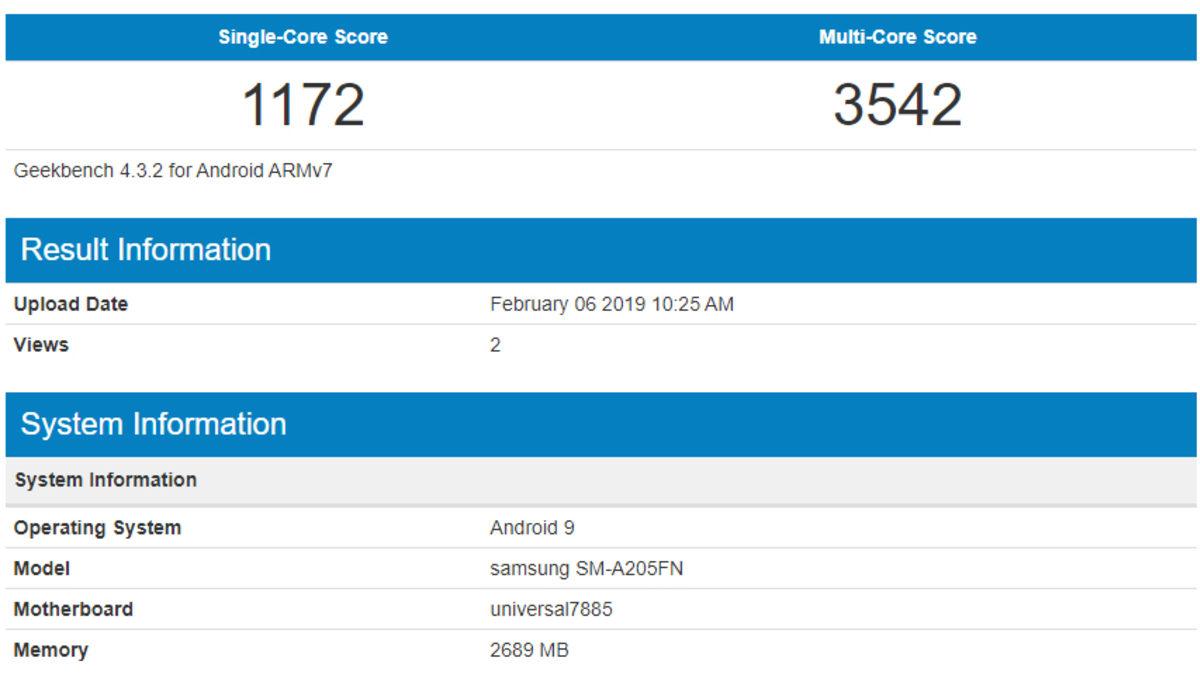The width and height of the screenshot is (1200, 675).
Task: Click the Multi-Core Score header
Action: point(898,37)
